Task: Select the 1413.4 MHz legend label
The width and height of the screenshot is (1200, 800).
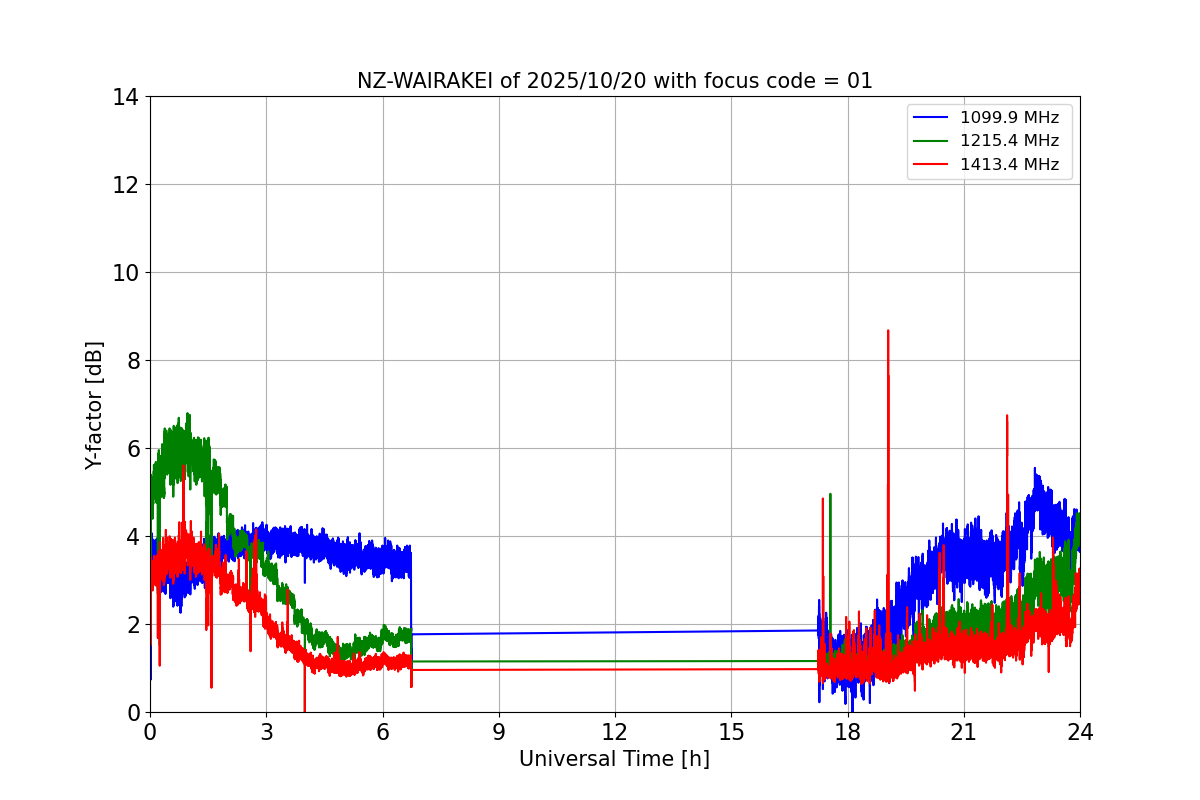Action: point(1009,165)
